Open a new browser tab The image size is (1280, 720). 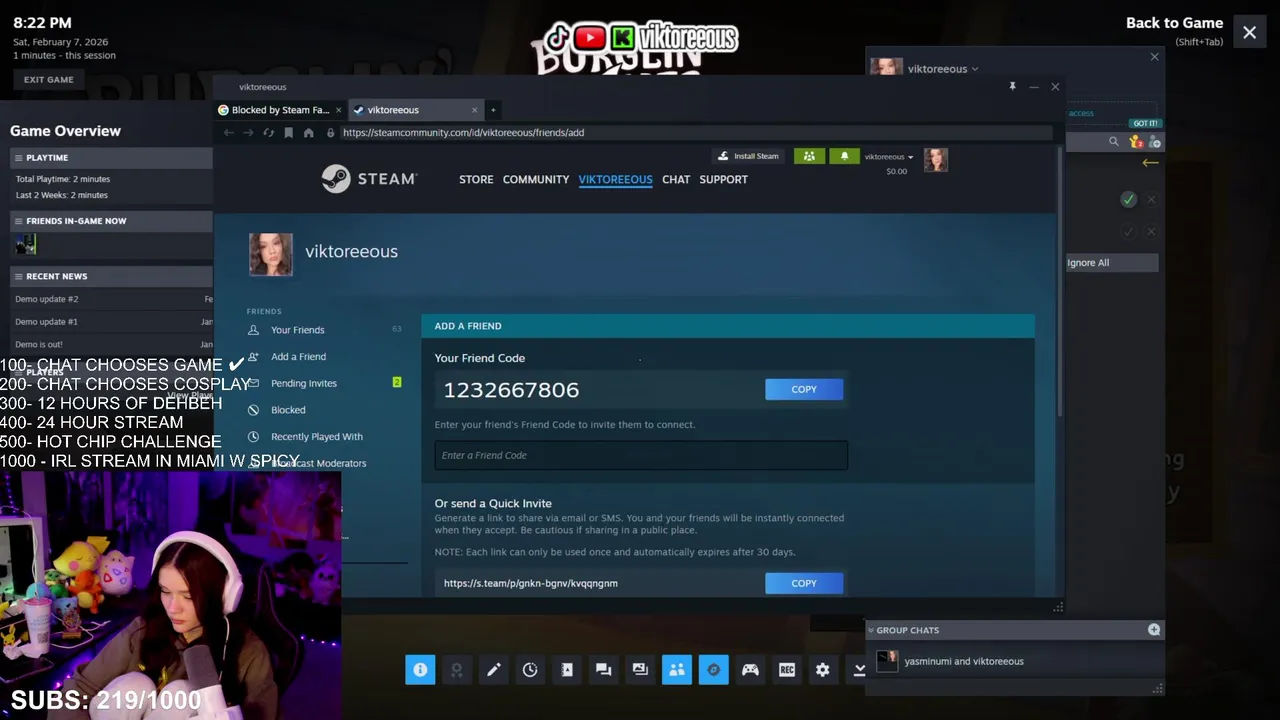coord(493,110)
